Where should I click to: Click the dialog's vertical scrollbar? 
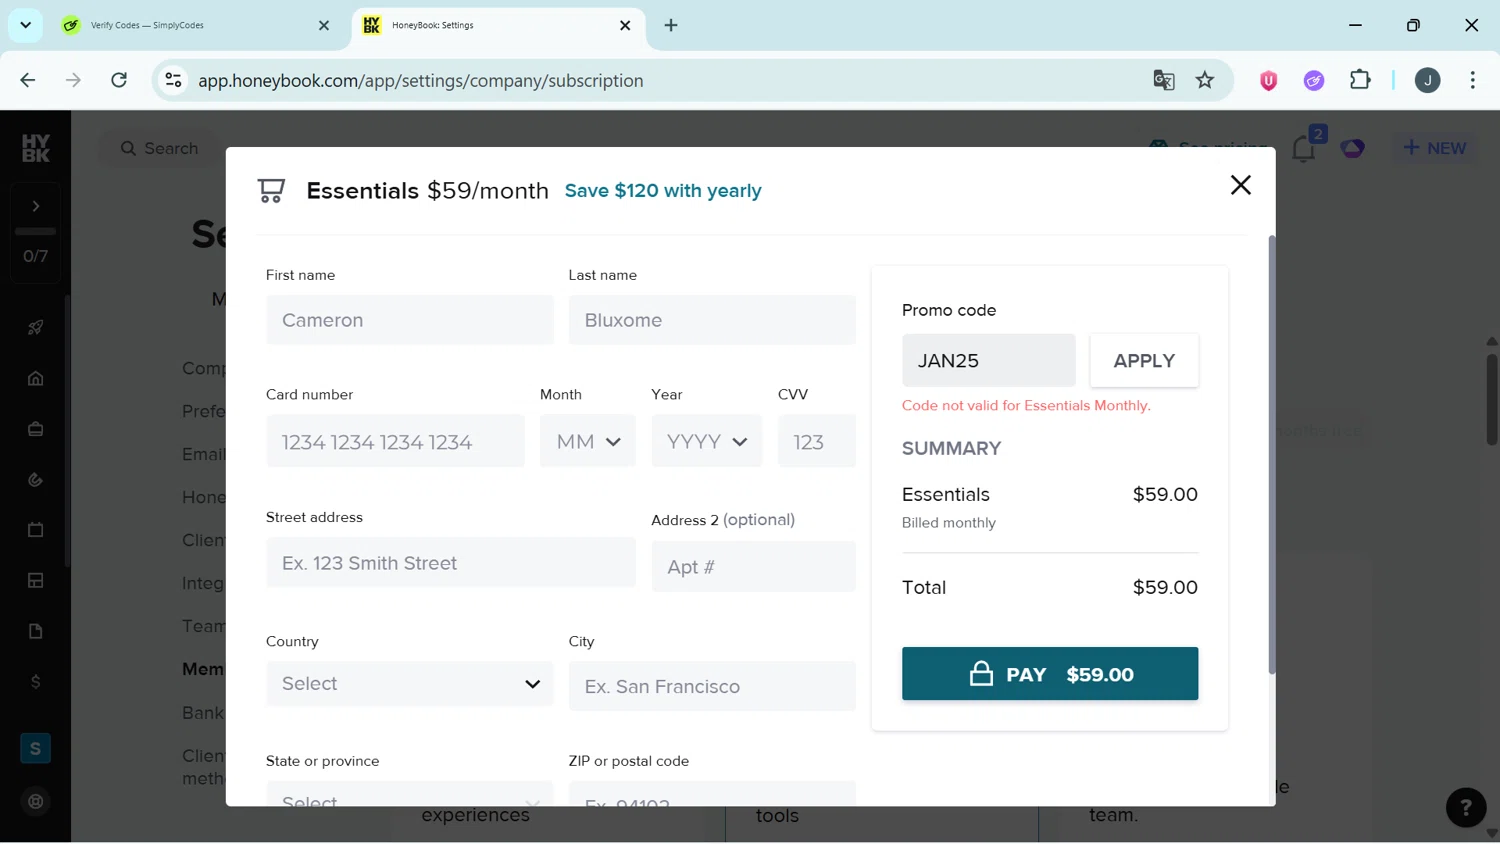point(1272,455)
